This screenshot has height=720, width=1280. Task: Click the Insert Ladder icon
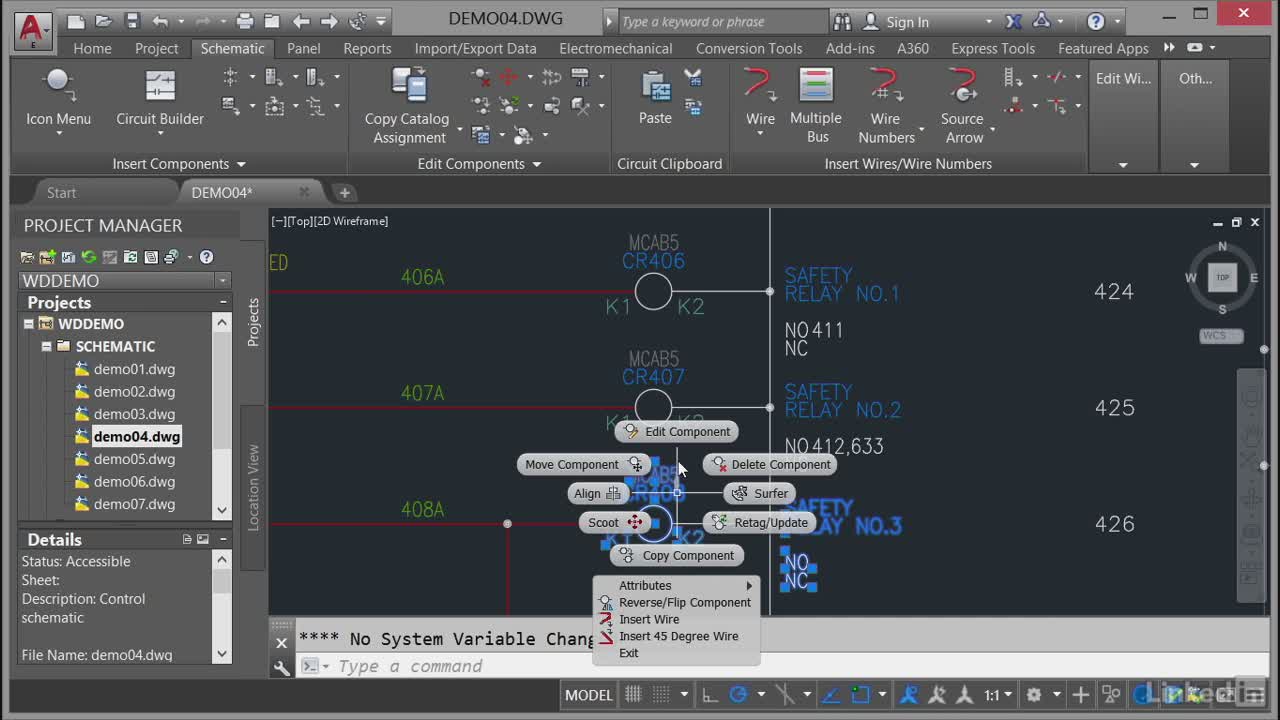point(1013,77)
